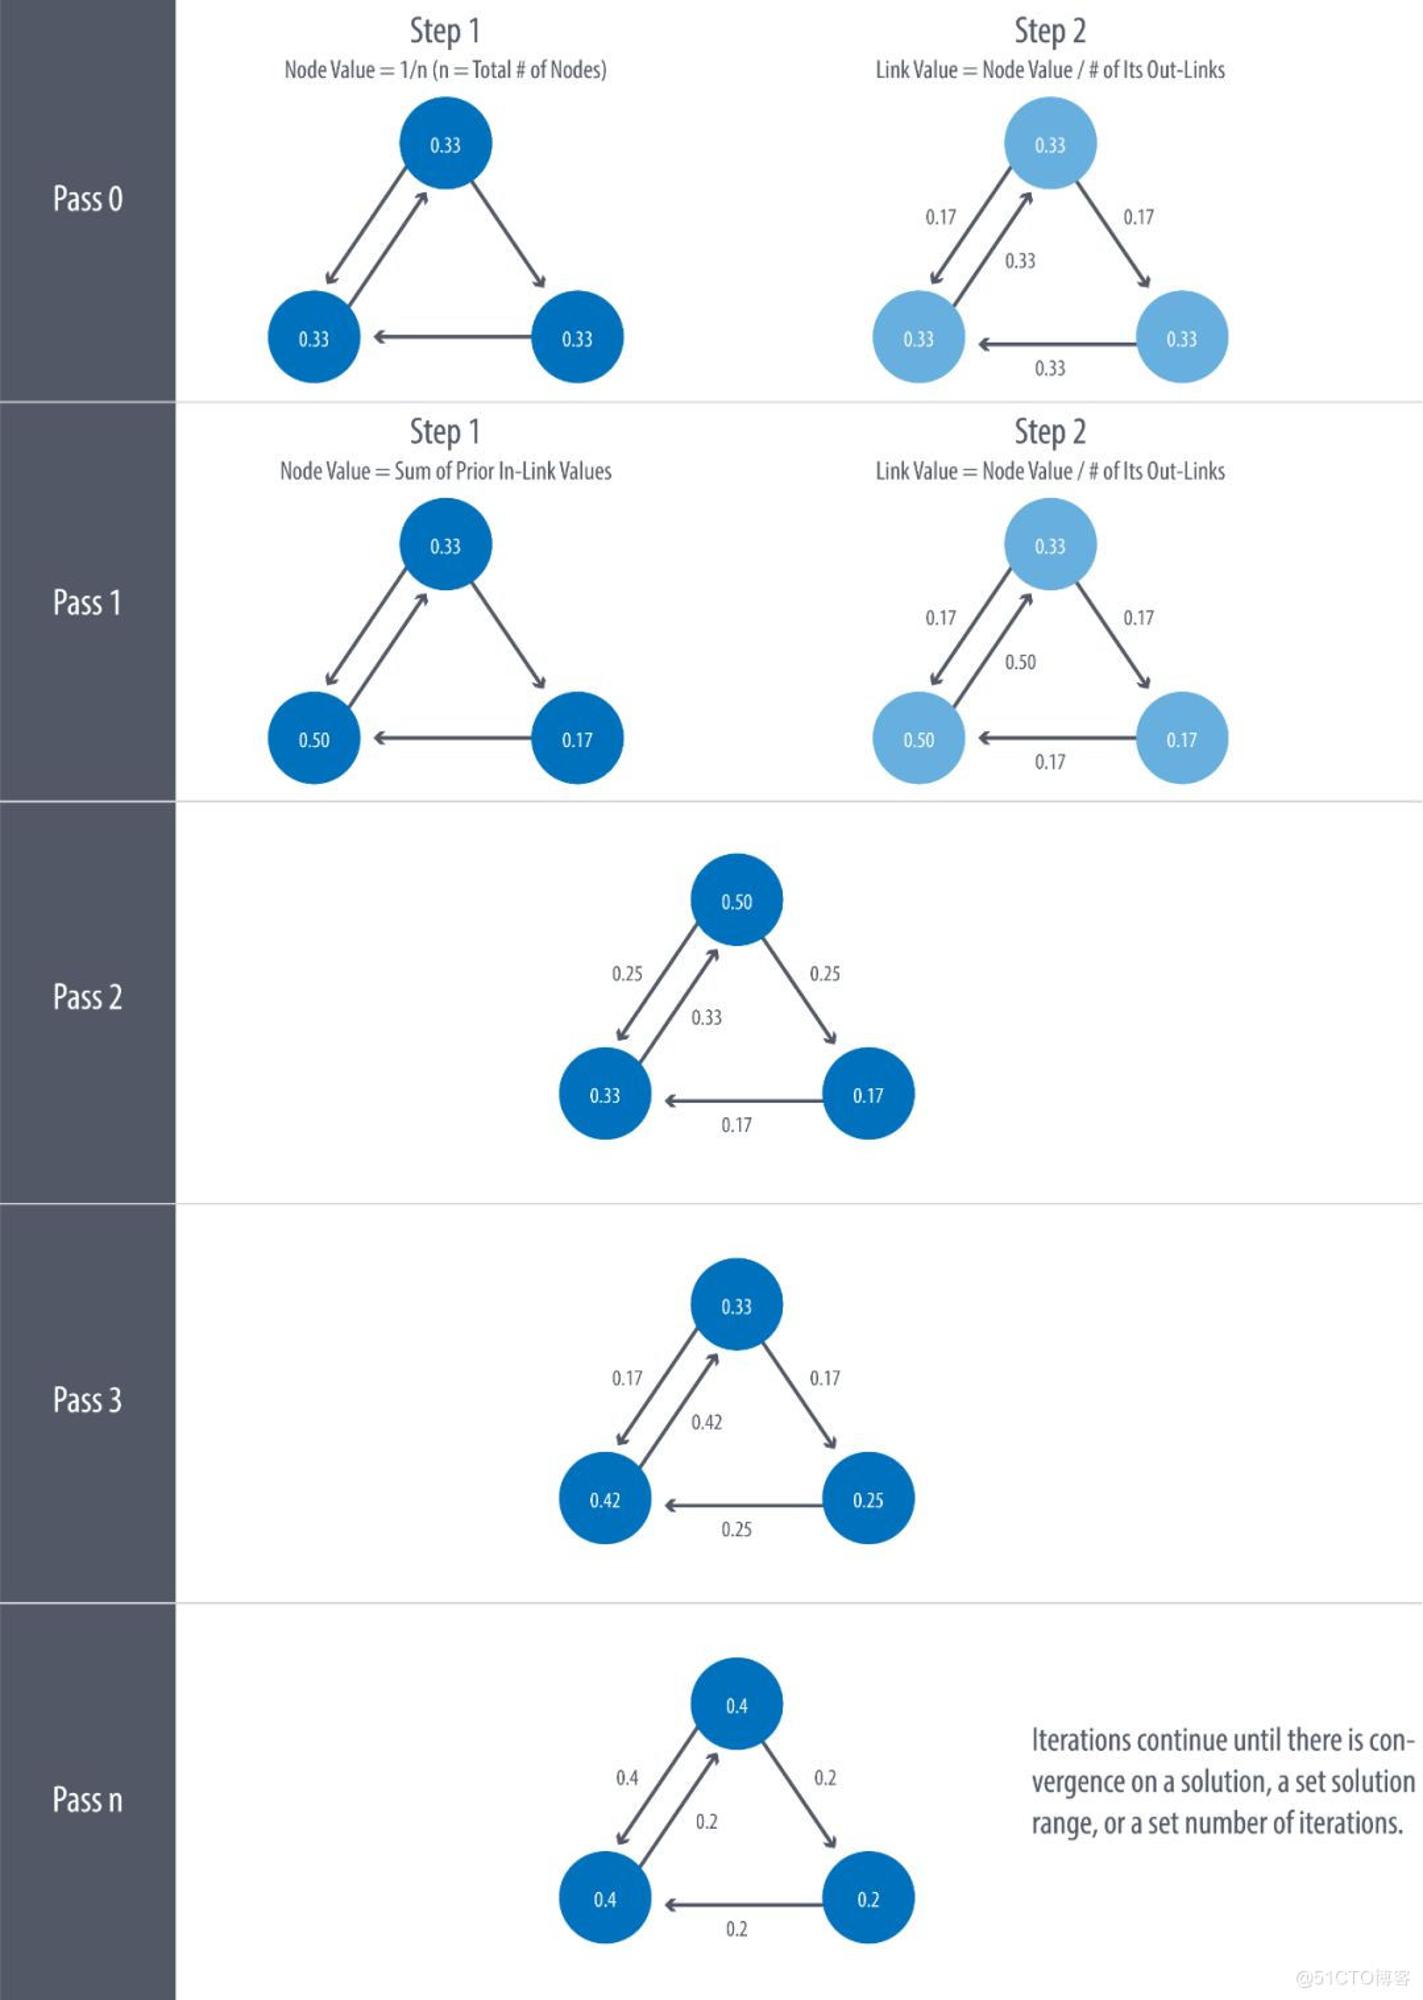Image resolution: width=1423 pixels, height=2000 pixels.
Task: Select the 0.17 node in Pass 2
Action: coord(868,1094)
